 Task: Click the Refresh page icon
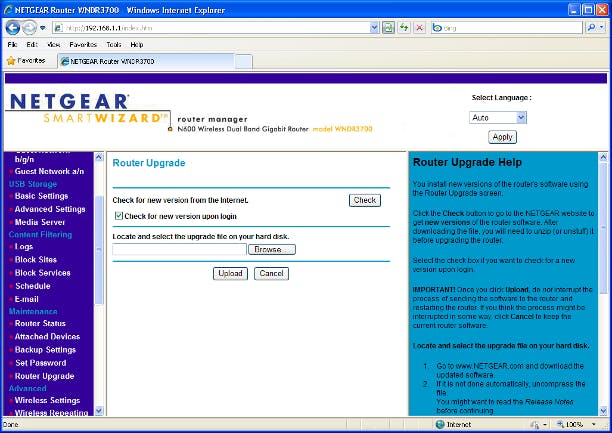pyautogui.click(x=404, y=28)
